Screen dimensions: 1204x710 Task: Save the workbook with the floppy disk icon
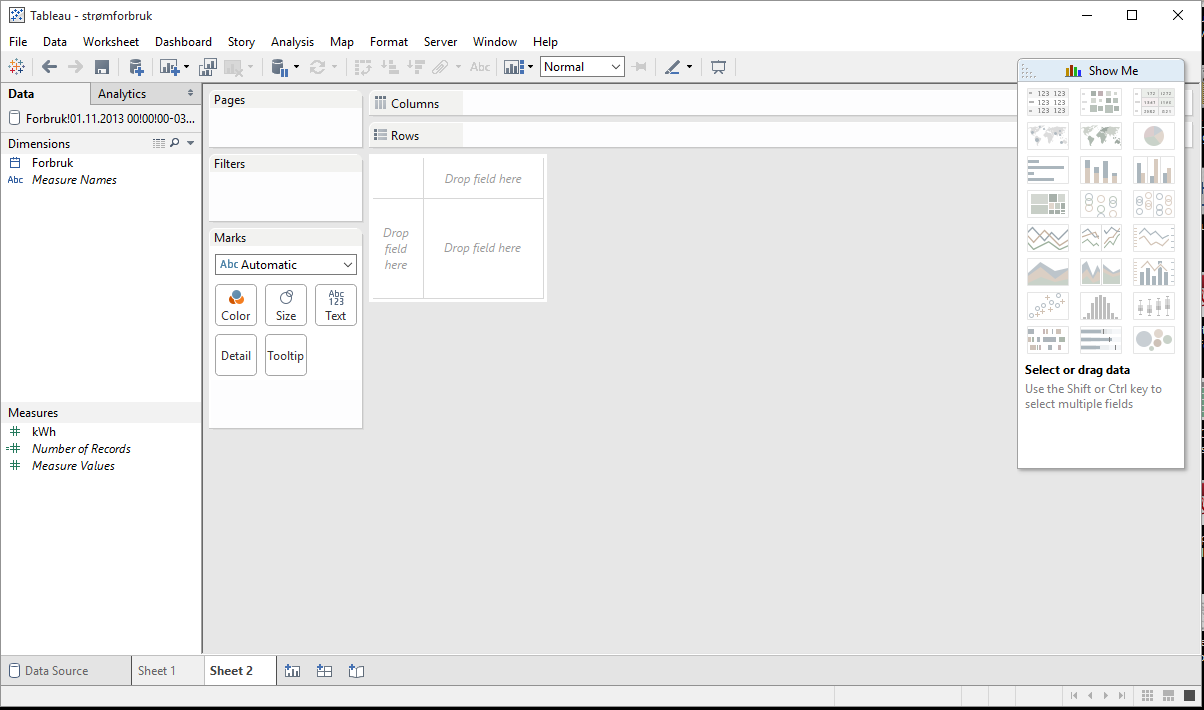101,67
